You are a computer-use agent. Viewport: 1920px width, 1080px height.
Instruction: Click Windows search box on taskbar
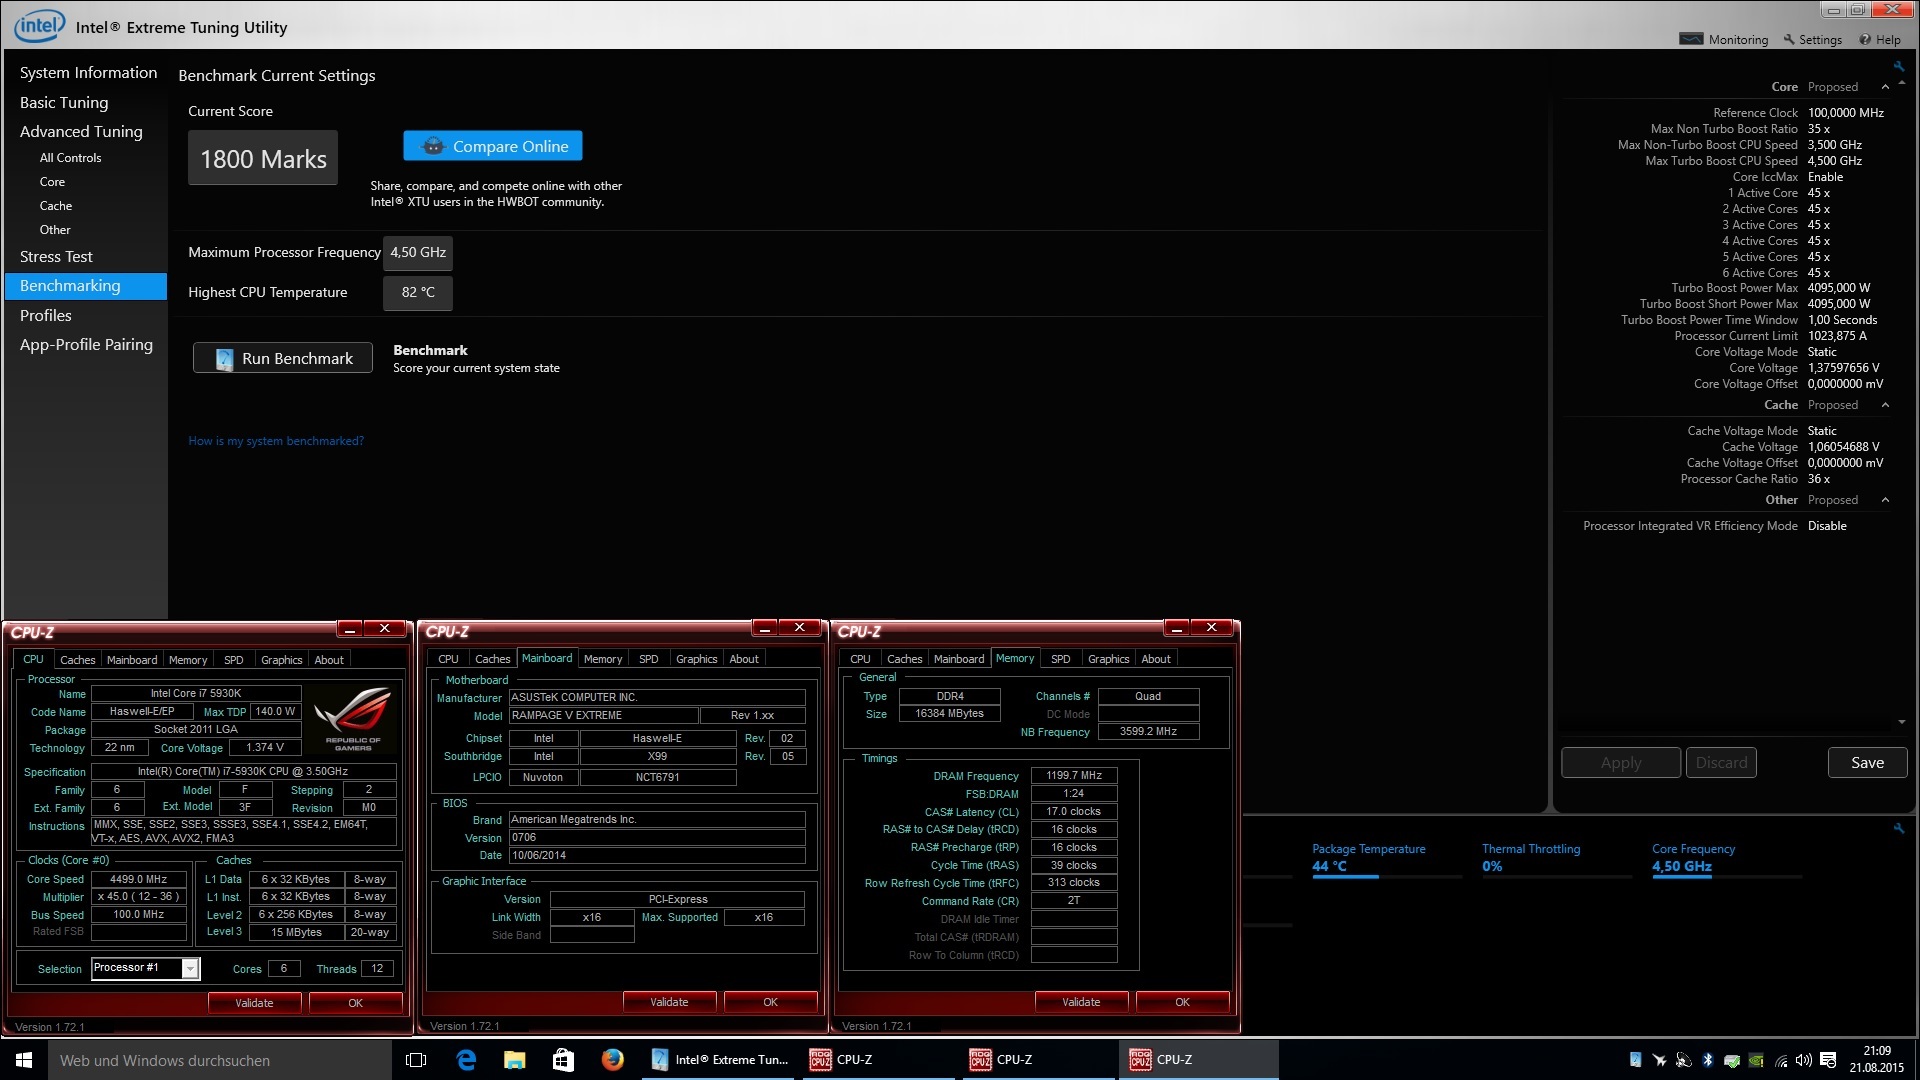(220, 1060)
